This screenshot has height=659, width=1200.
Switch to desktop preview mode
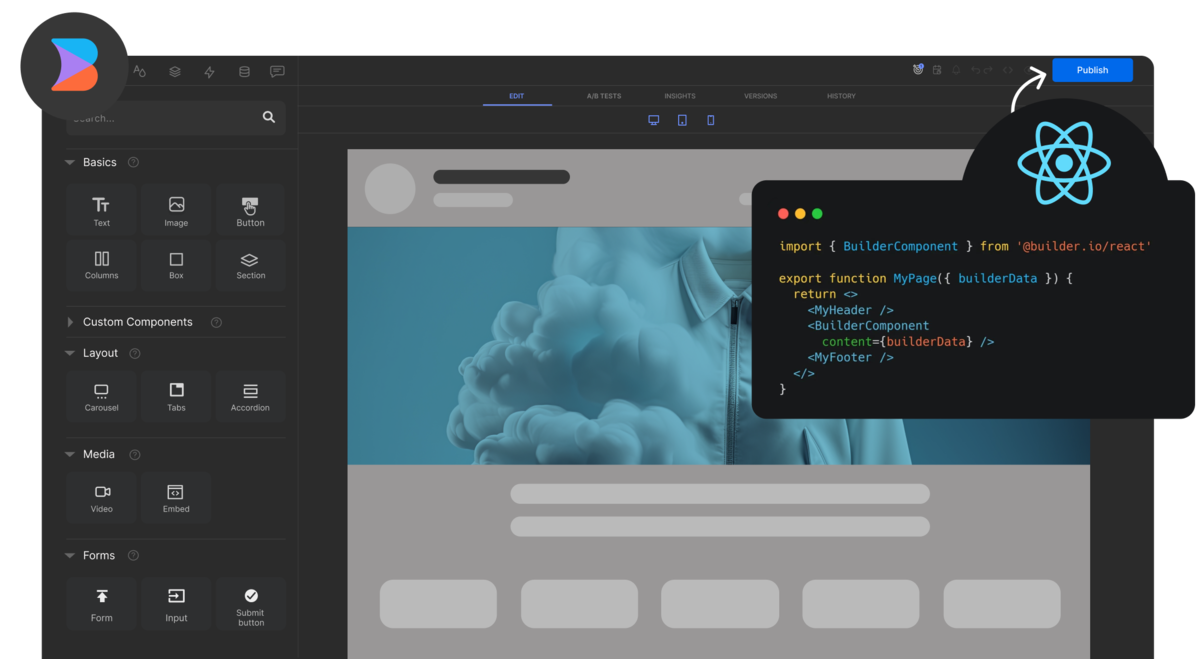[x=654, y=120]
